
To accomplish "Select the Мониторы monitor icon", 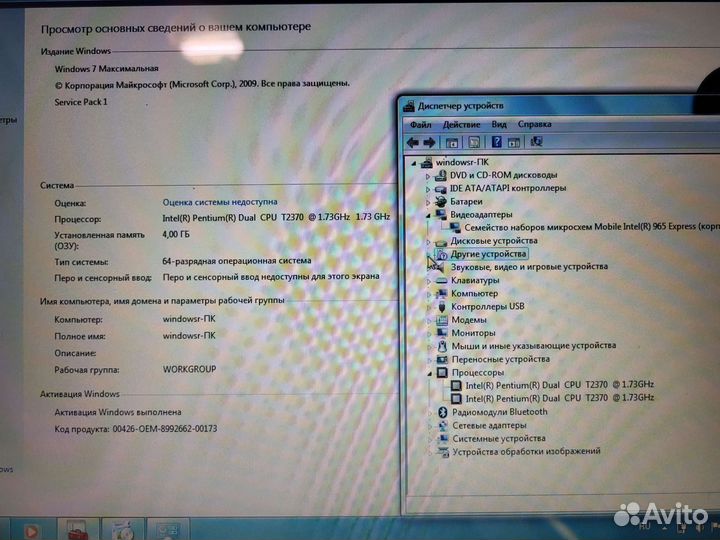I will point(442,333).
